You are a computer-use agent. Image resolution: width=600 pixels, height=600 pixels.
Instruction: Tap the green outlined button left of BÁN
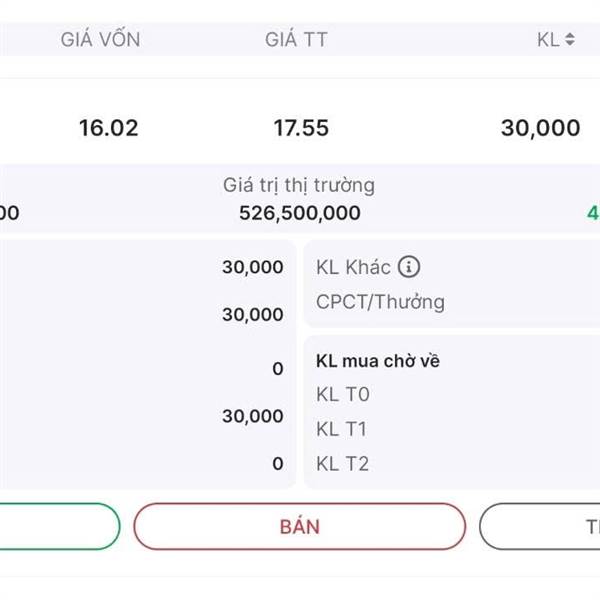(59, 527)
